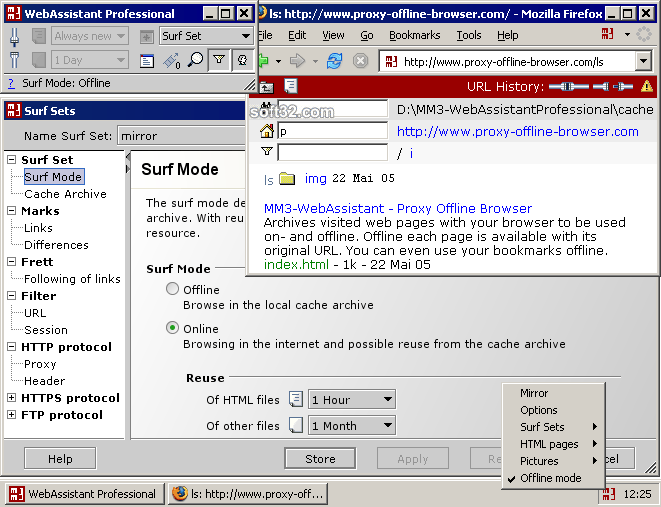Open the proxy-offline-browser.com hyperlink
The height and width of the screenshot is (507, 661).
pyautogui.click(x=518, y=131)
